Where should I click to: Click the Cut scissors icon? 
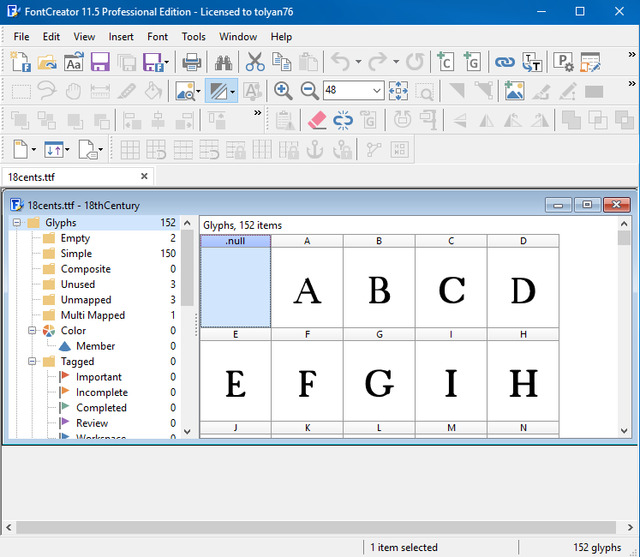(x=256, y=62)
